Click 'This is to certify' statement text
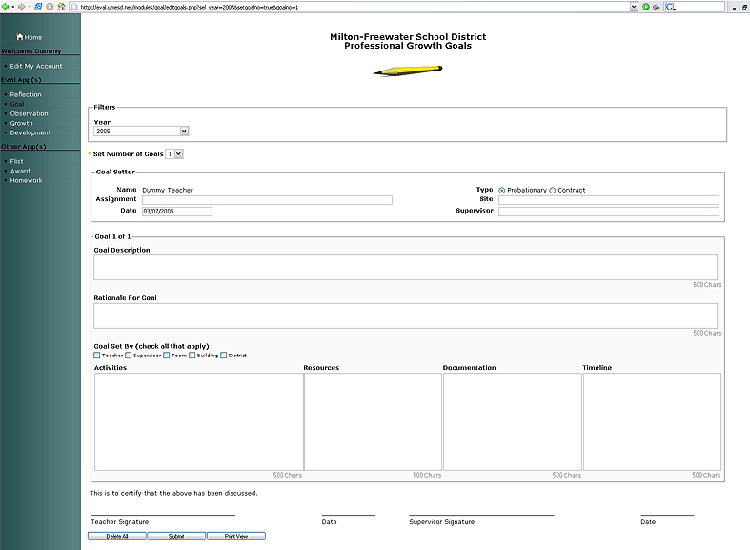Viewport: 750px width, 550px height. coord(174,493)
